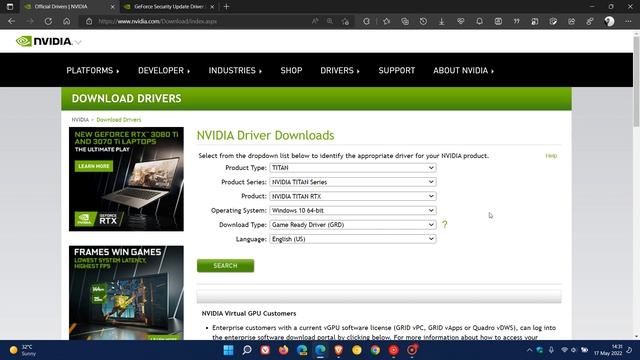Open the Product Series dropdown

(x=353, y=182)
